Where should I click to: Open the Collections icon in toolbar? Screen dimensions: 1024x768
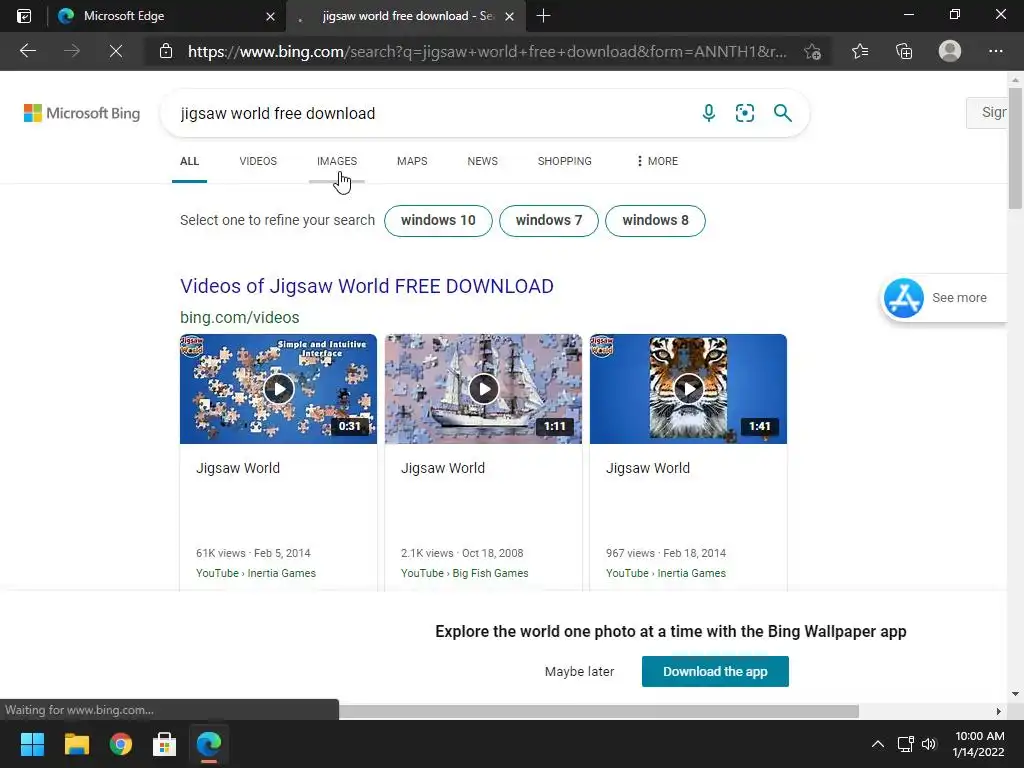pos(904,51)
